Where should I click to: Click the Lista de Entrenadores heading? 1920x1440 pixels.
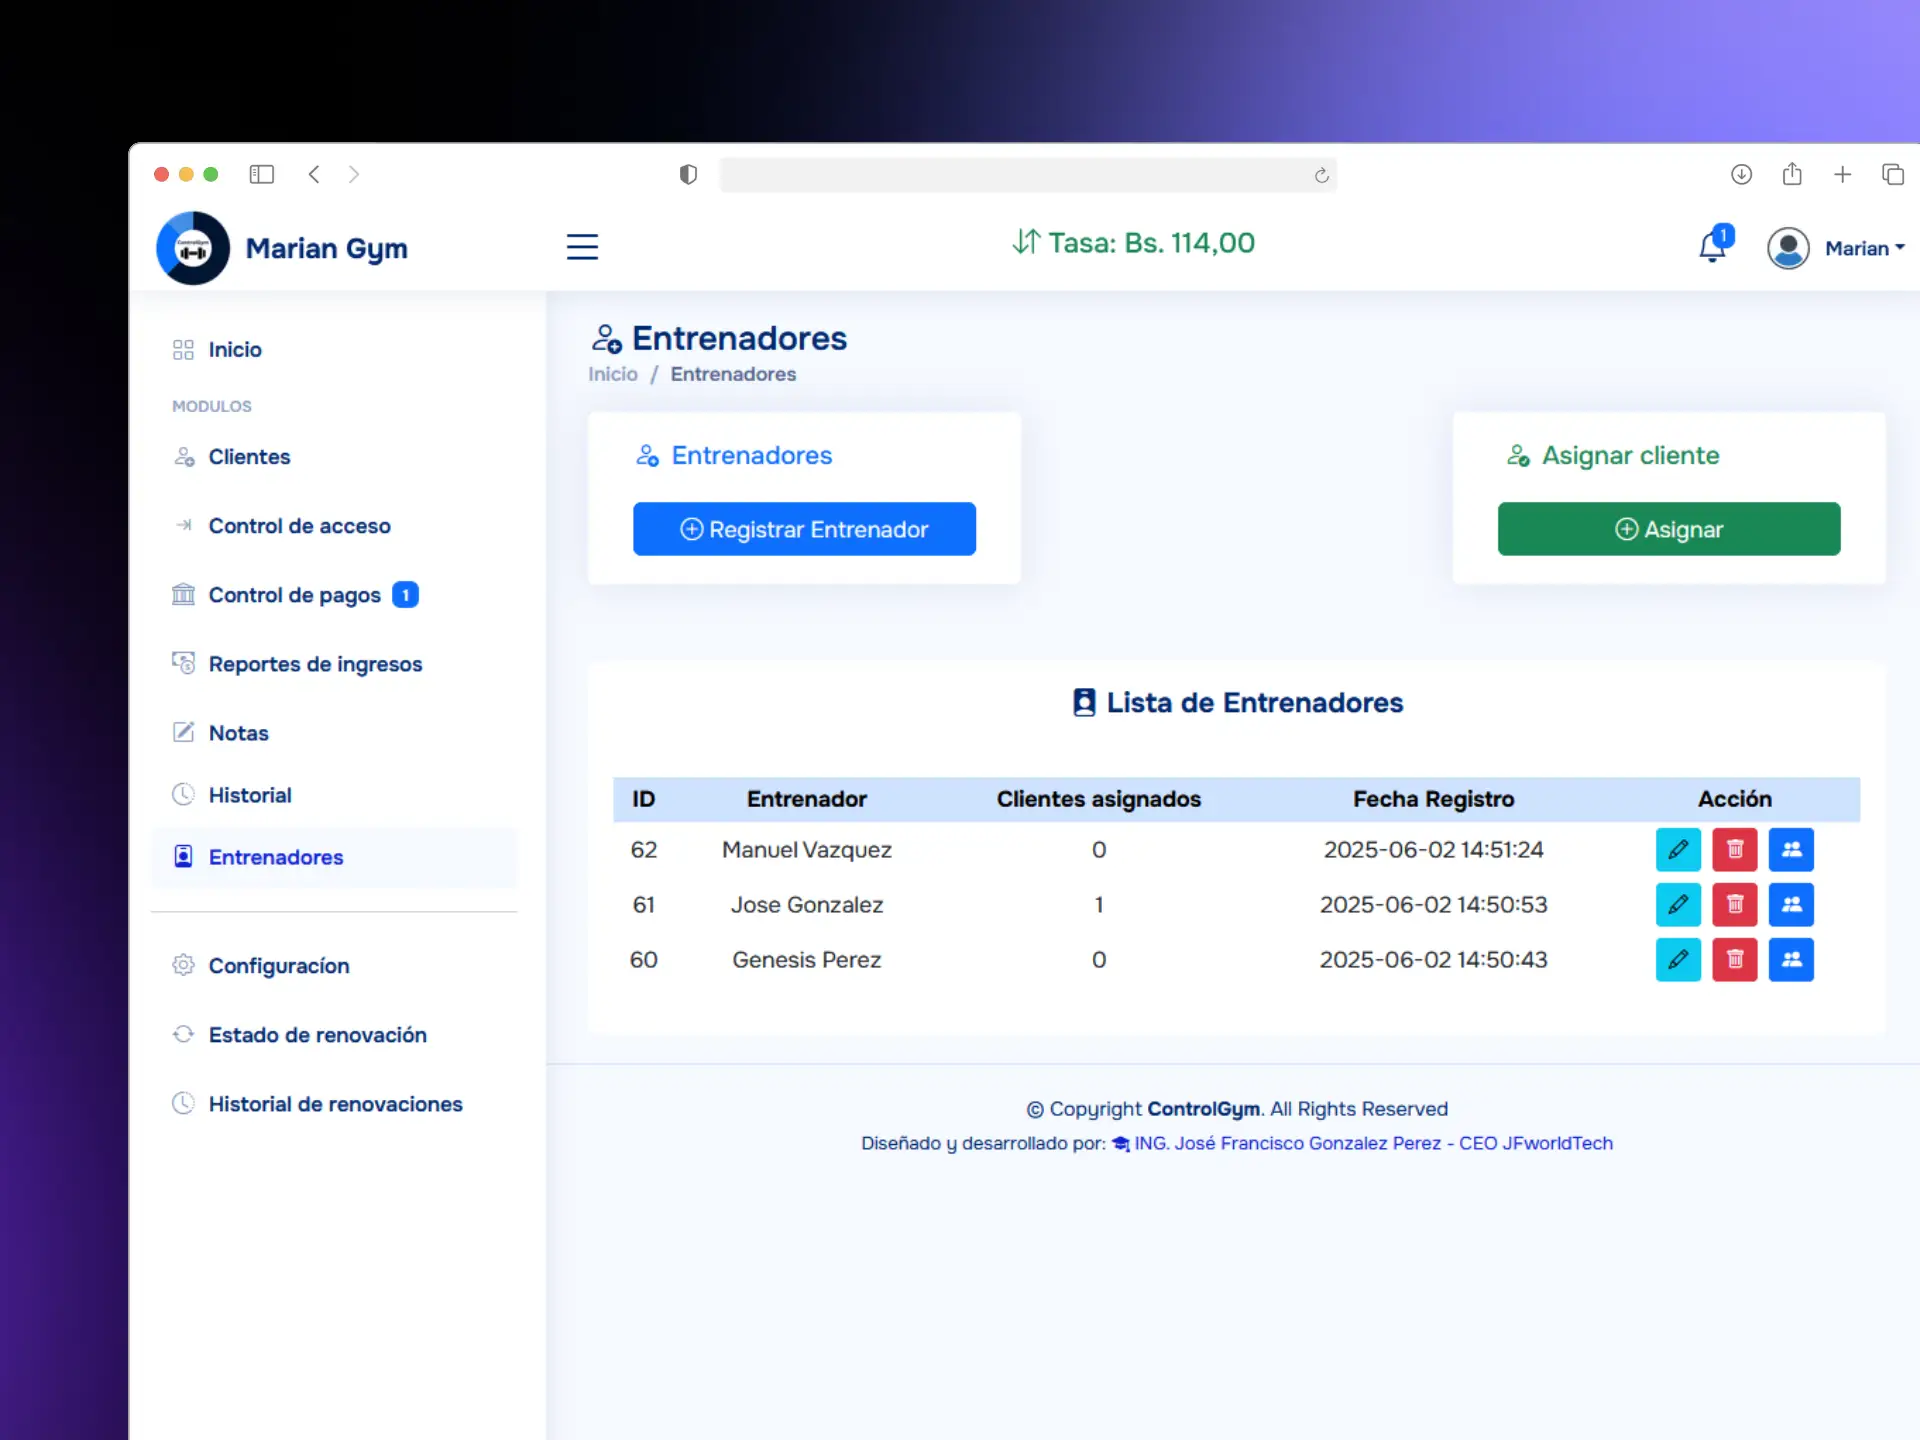(x=1237, y=703)
